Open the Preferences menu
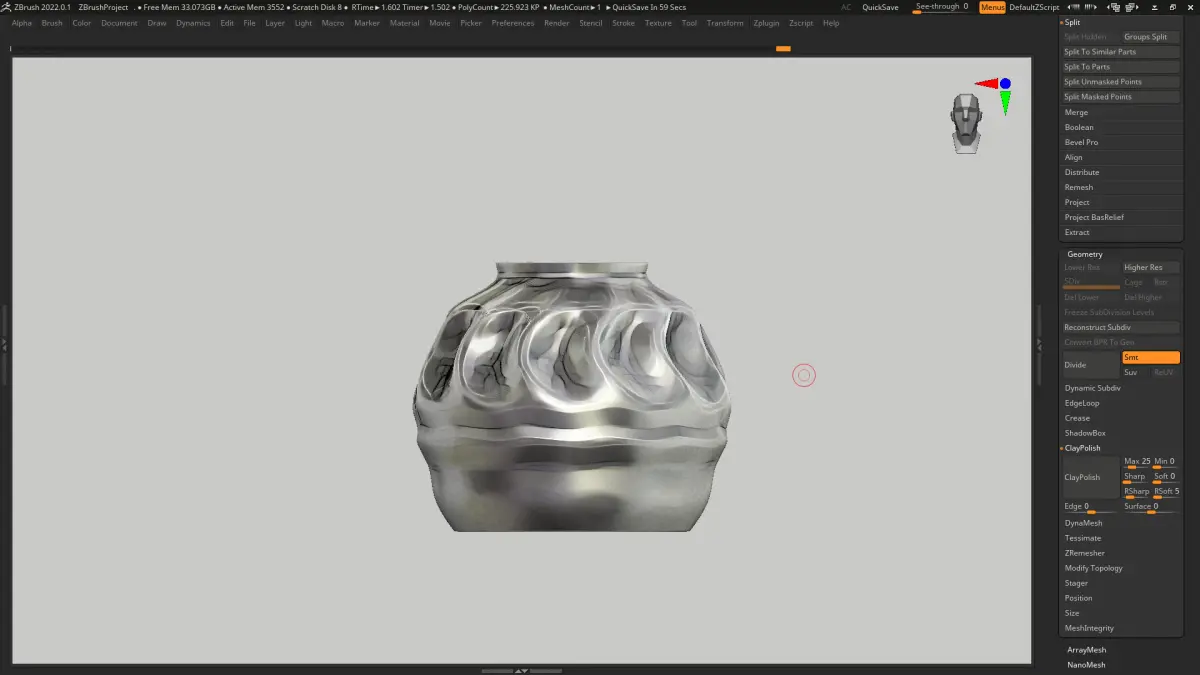This screenshot has height=675, width=1200. tap(513, 23)
